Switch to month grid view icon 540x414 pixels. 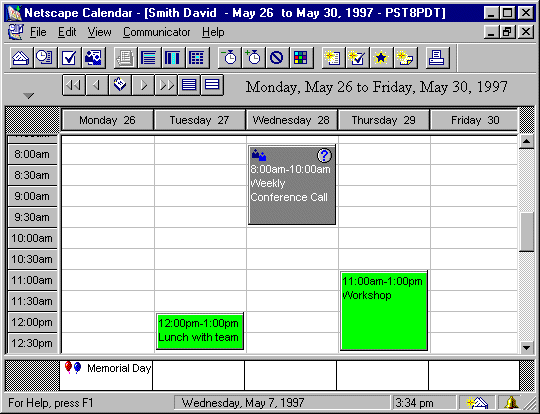[x=197, y=58]
